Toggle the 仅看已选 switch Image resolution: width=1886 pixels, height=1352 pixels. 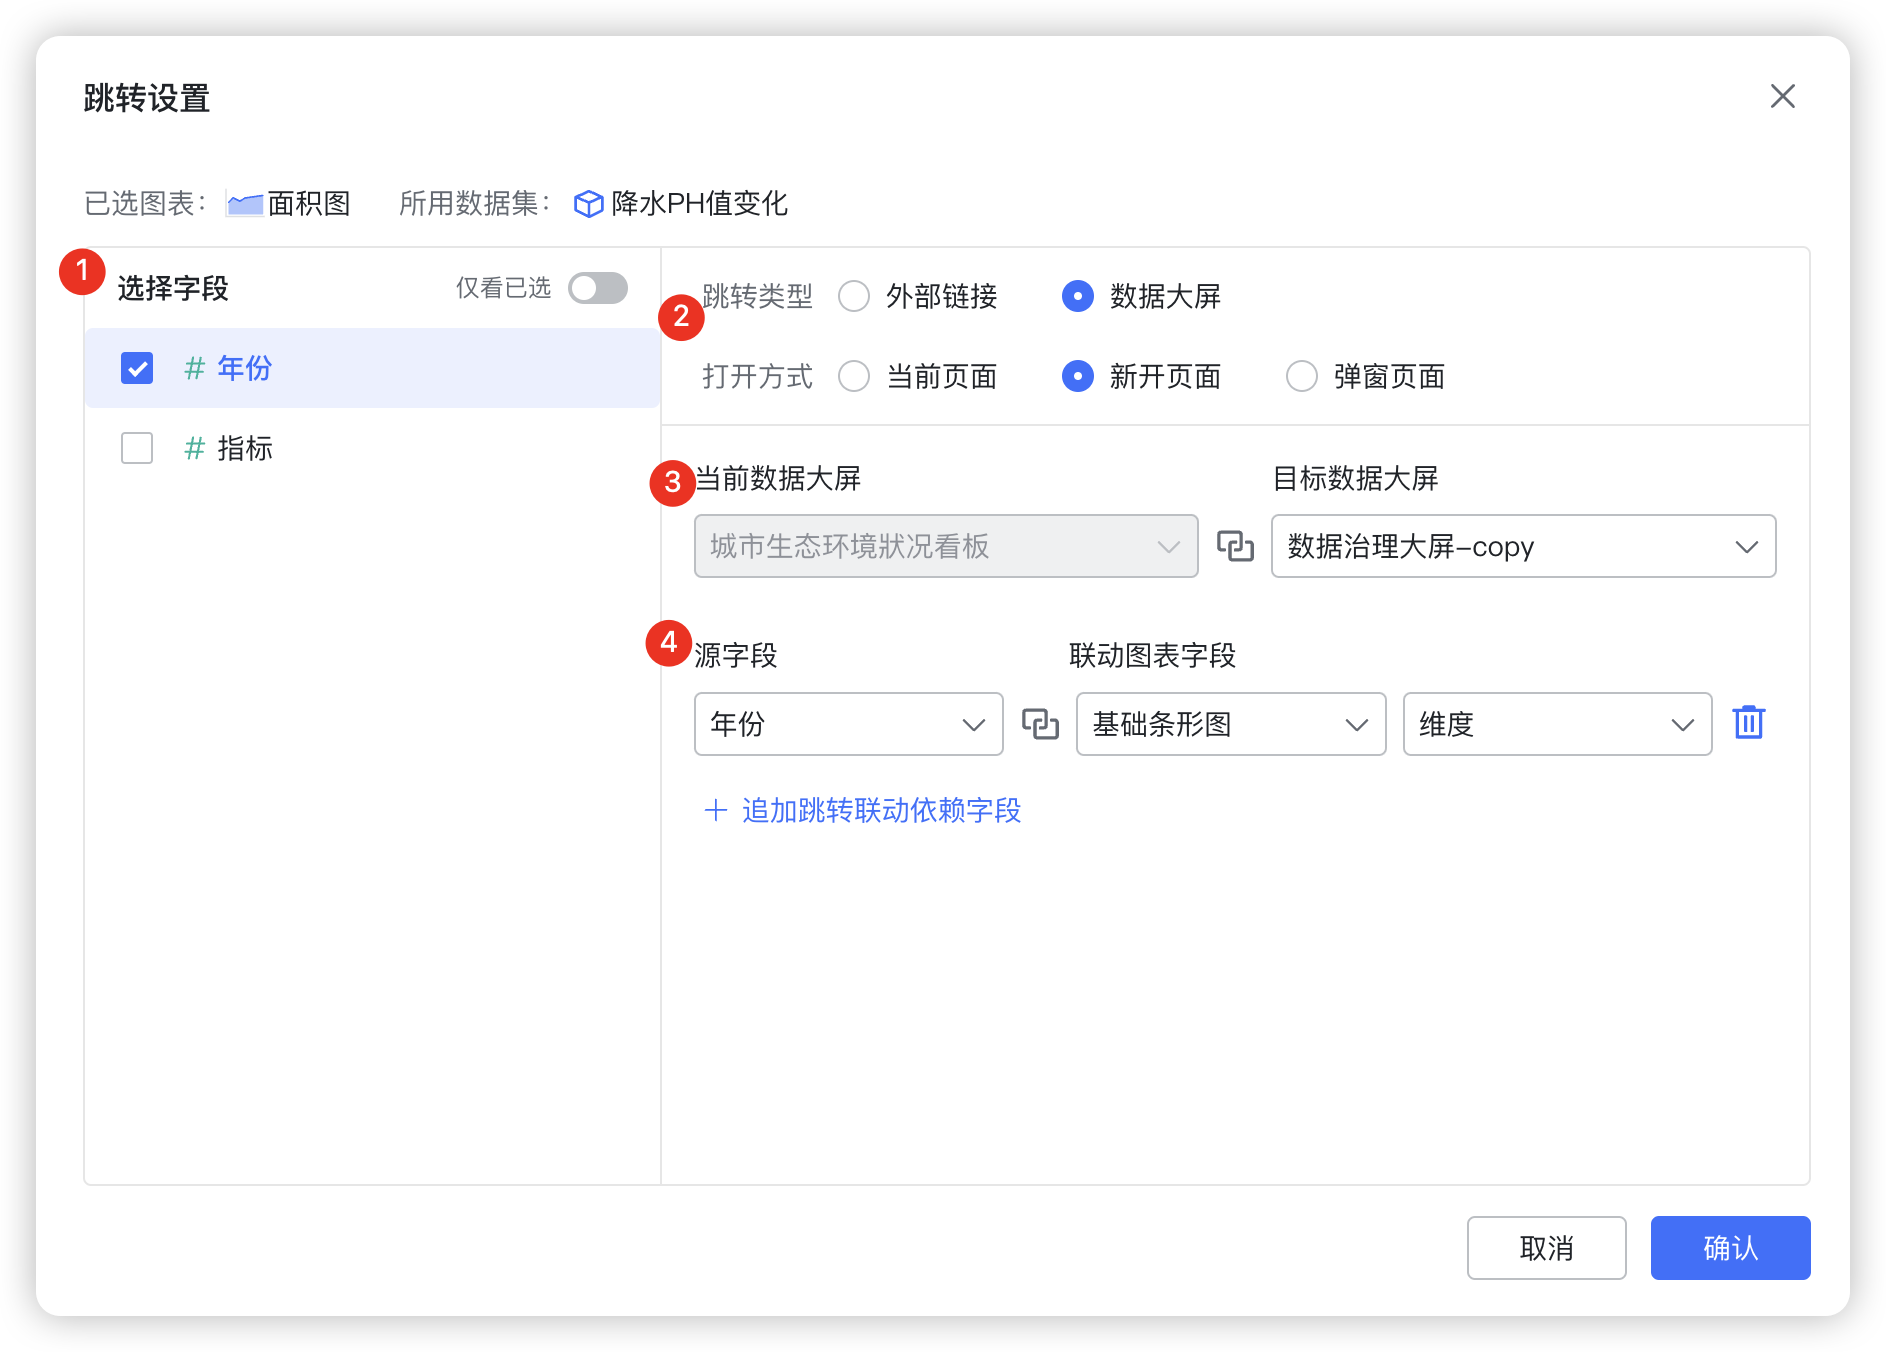tap(598, 288)
